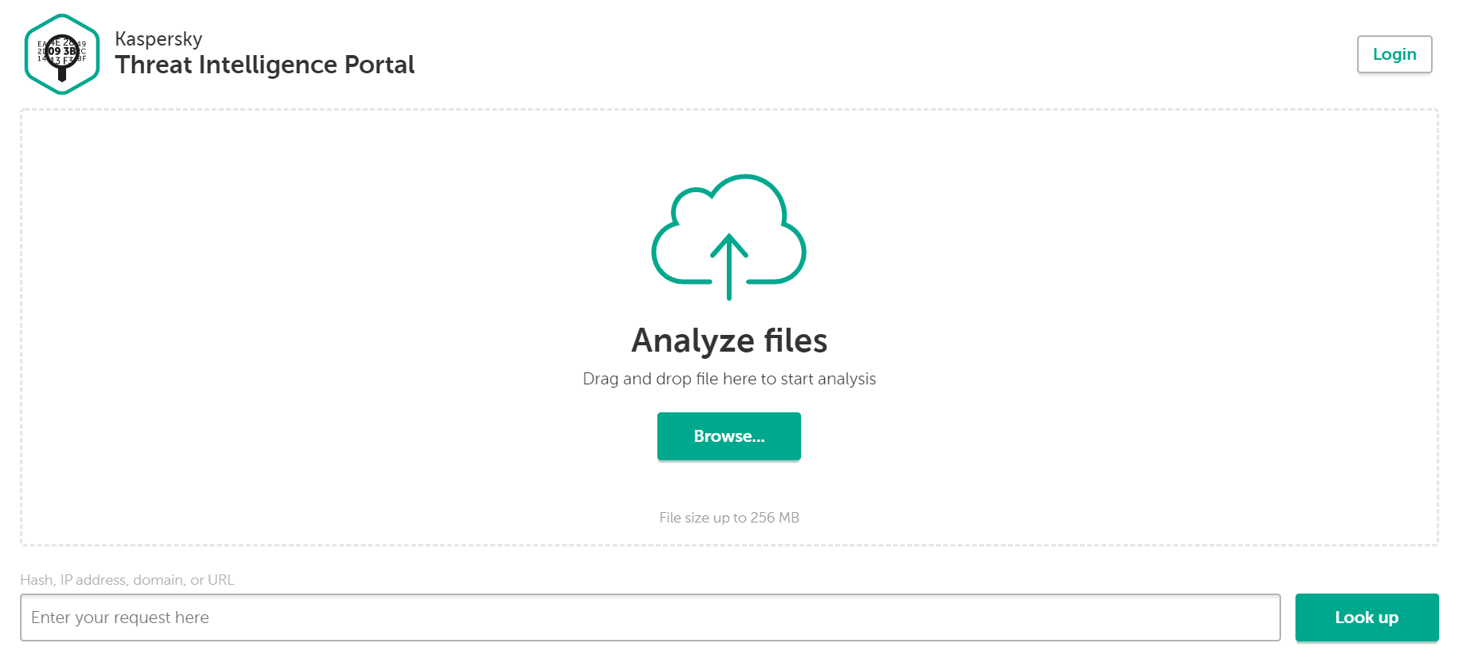The width and height of the screenshot is (1462, 669).
Task: Click "Hash, IP address, domain, or URL" label
Action: 127,580
